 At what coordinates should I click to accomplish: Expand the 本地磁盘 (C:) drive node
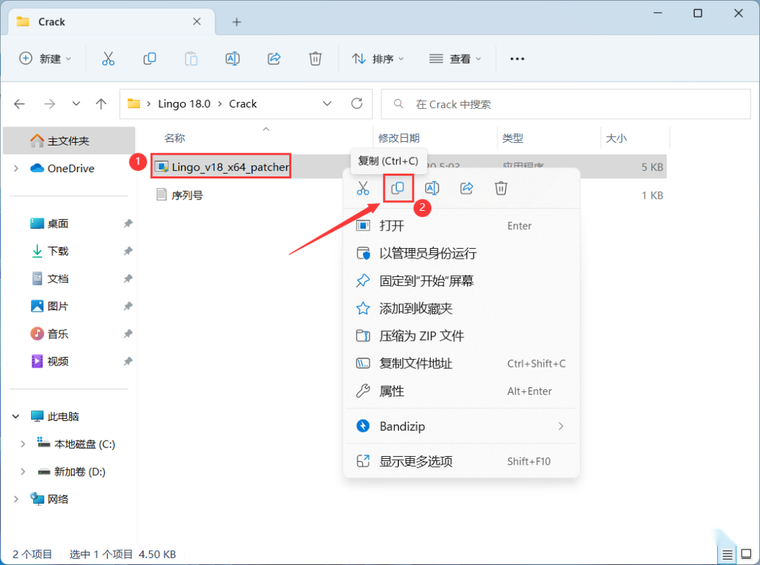(x=22, y=444)
